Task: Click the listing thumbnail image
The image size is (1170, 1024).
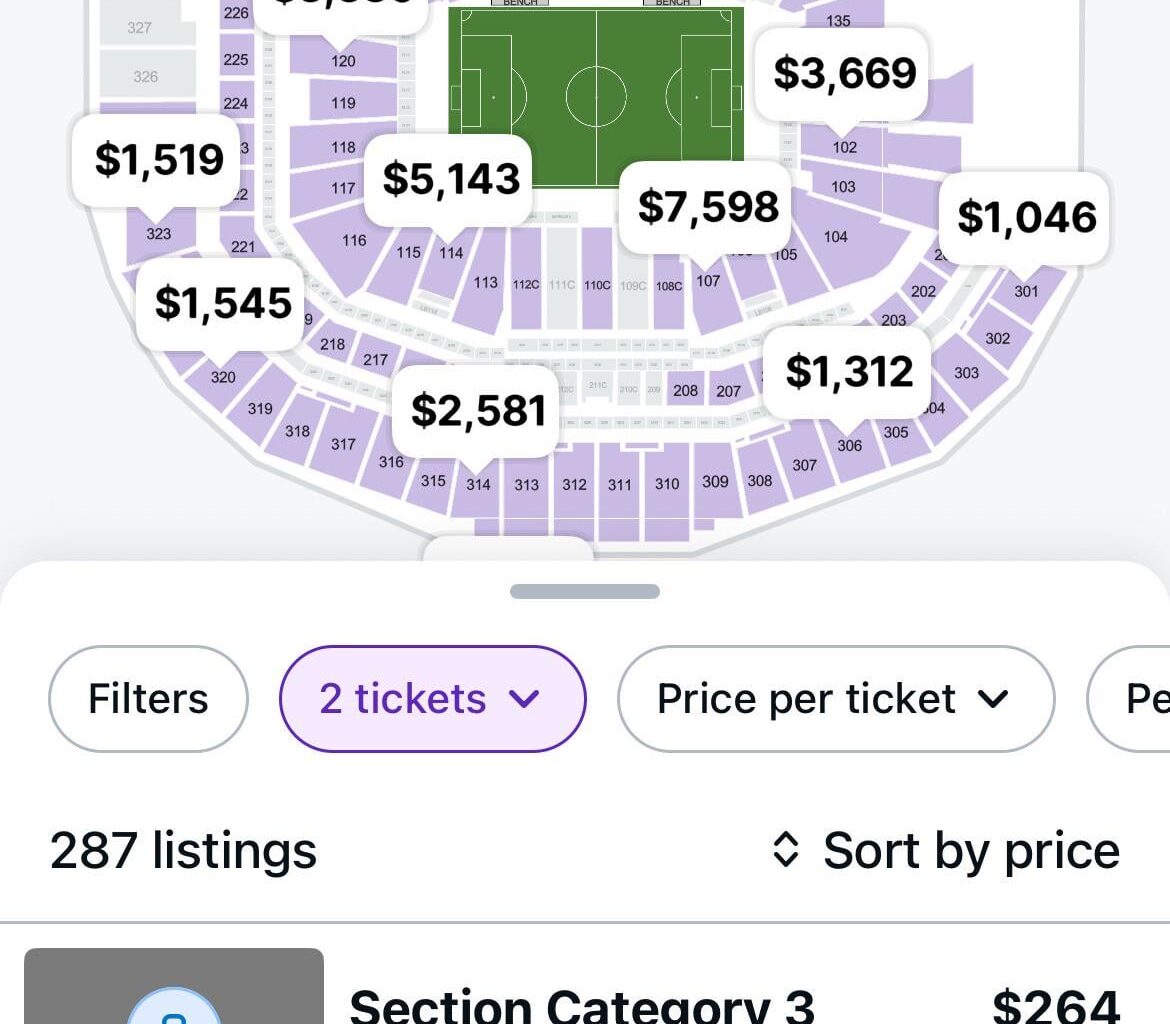Action: click(x=177, y=990)
